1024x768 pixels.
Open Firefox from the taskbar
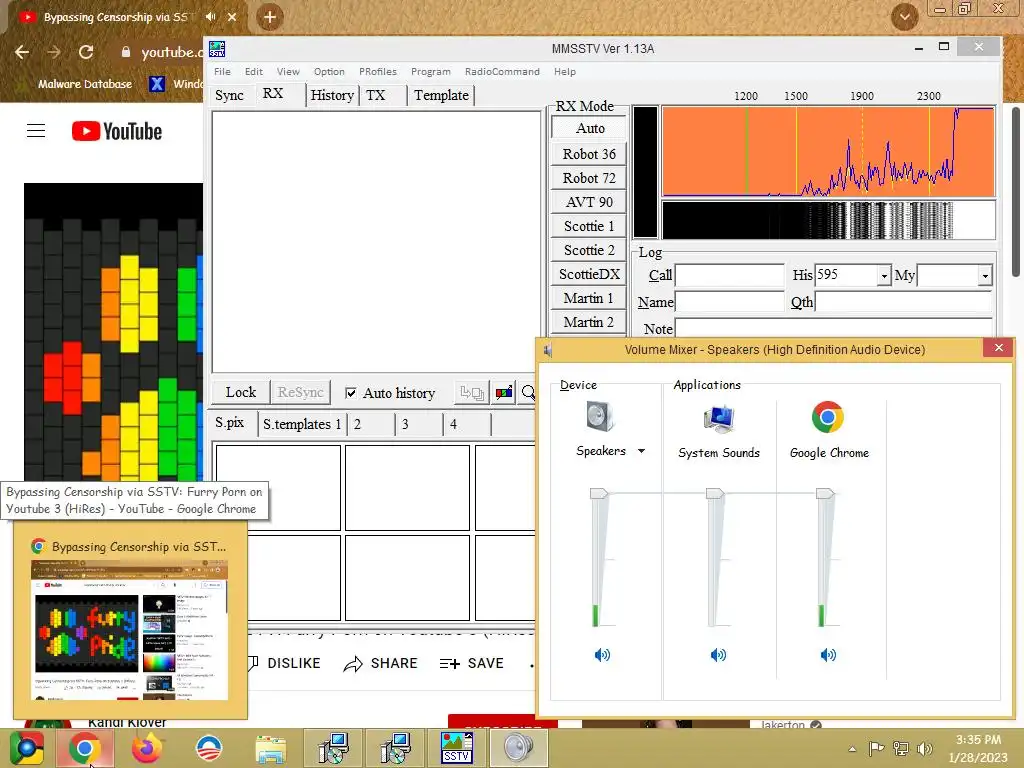pyautogui.click(x=147, y=748)
